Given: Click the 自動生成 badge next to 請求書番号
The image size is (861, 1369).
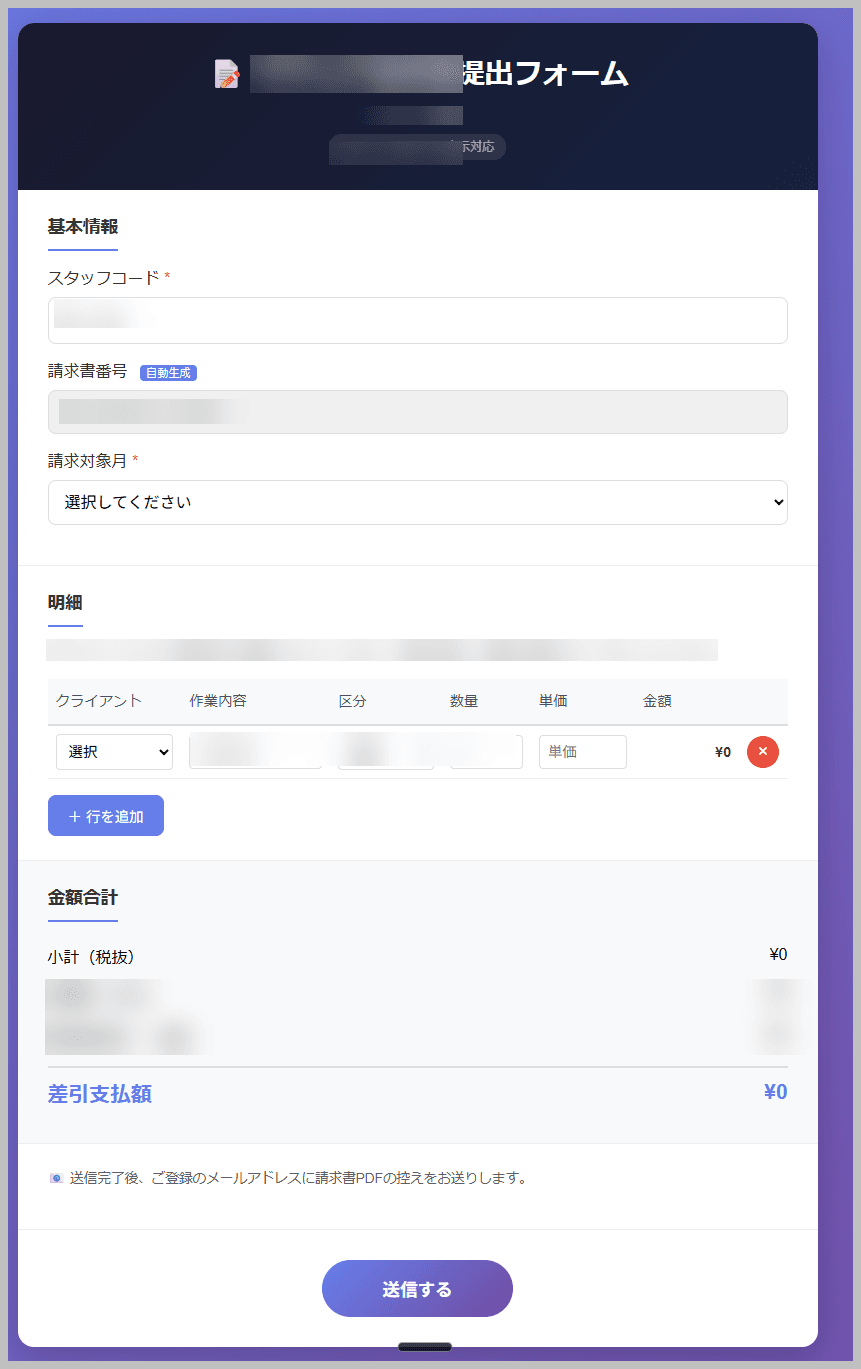Looking at the screenshot, I should point(167,372).
